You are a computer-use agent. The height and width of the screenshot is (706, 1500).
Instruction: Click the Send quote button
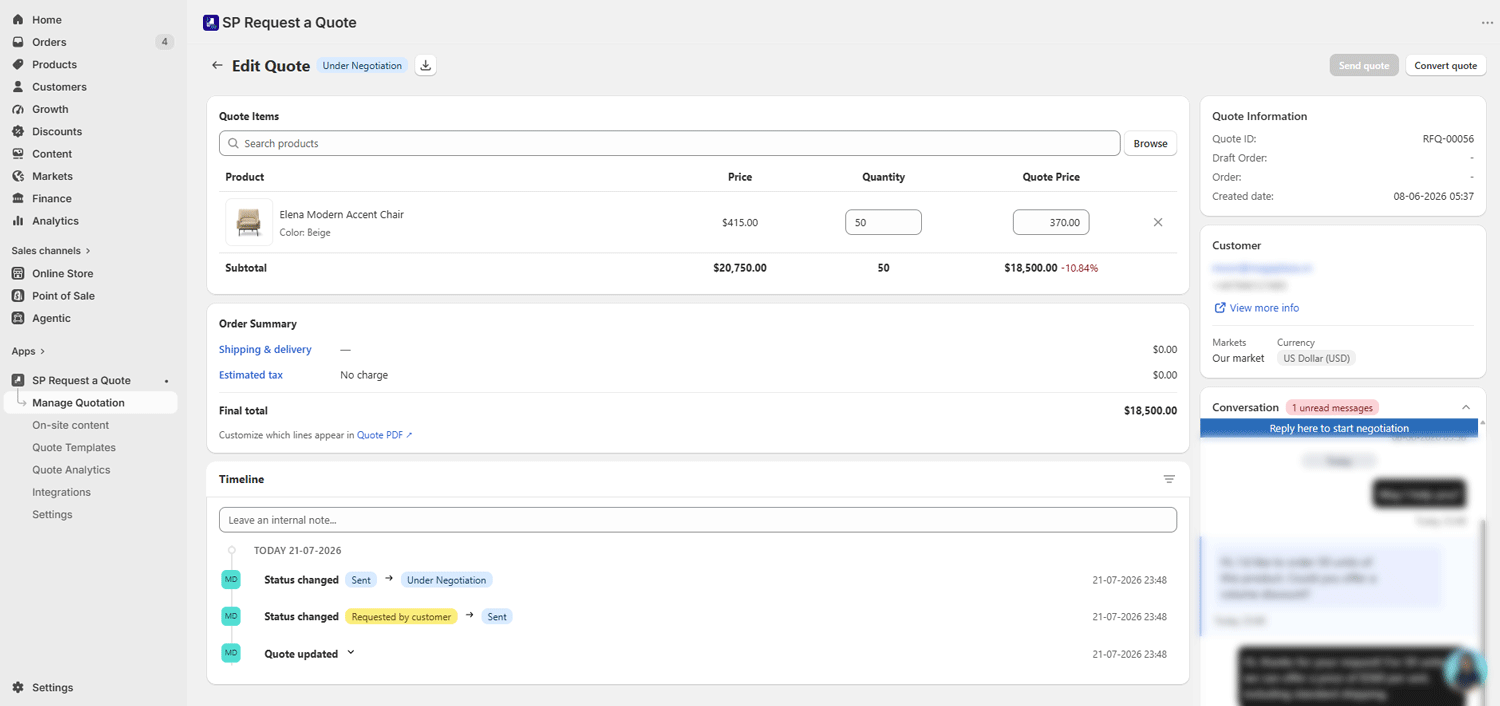pos(1364,65)
